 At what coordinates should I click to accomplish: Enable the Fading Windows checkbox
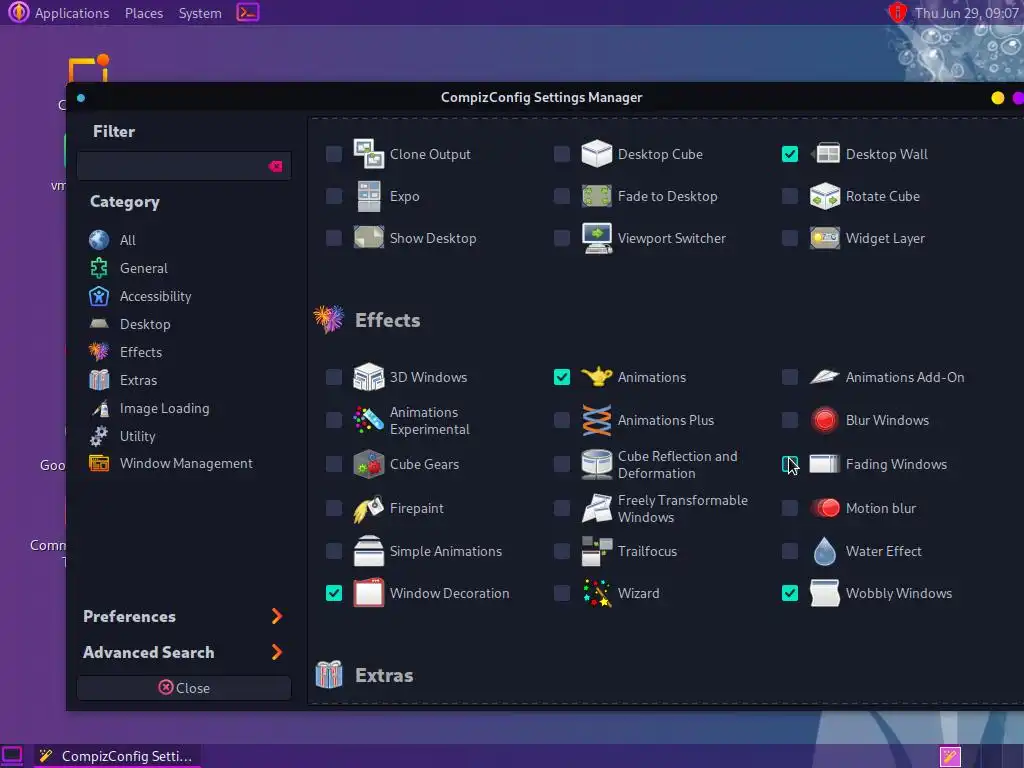pyautogui.click(x=790, y=464)
